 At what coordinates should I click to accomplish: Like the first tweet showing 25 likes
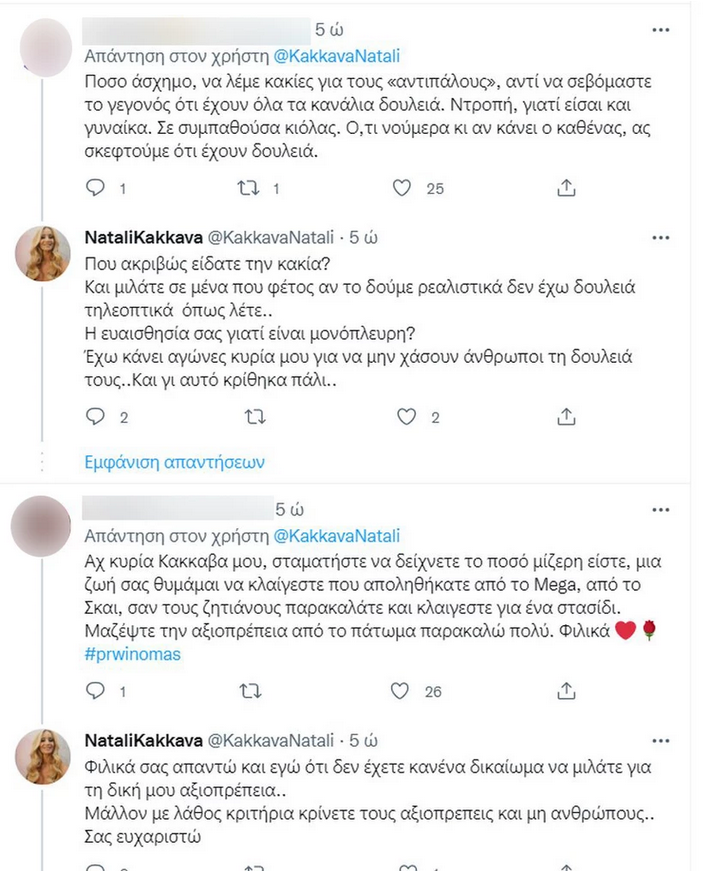click(401, 187)
